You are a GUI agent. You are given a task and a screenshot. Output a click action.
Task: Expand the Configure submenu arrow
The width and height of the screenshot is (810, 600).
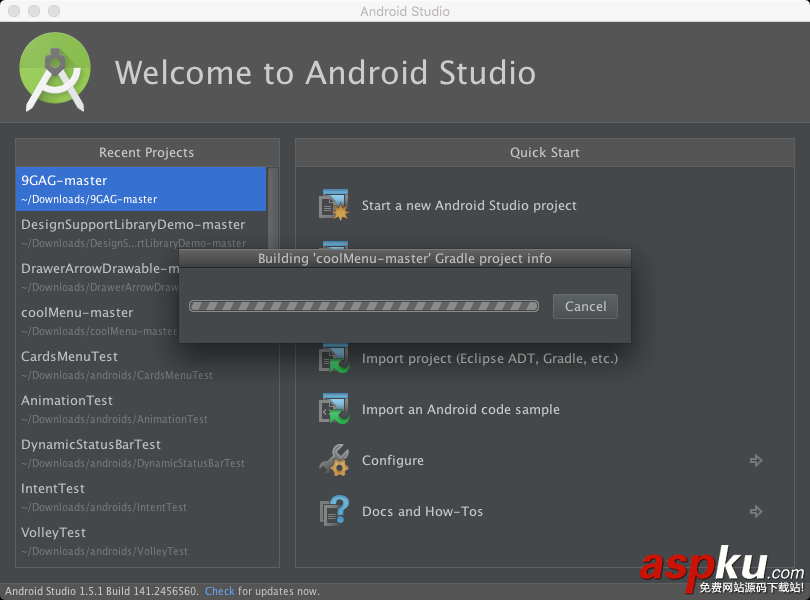[x=756, y=460]
